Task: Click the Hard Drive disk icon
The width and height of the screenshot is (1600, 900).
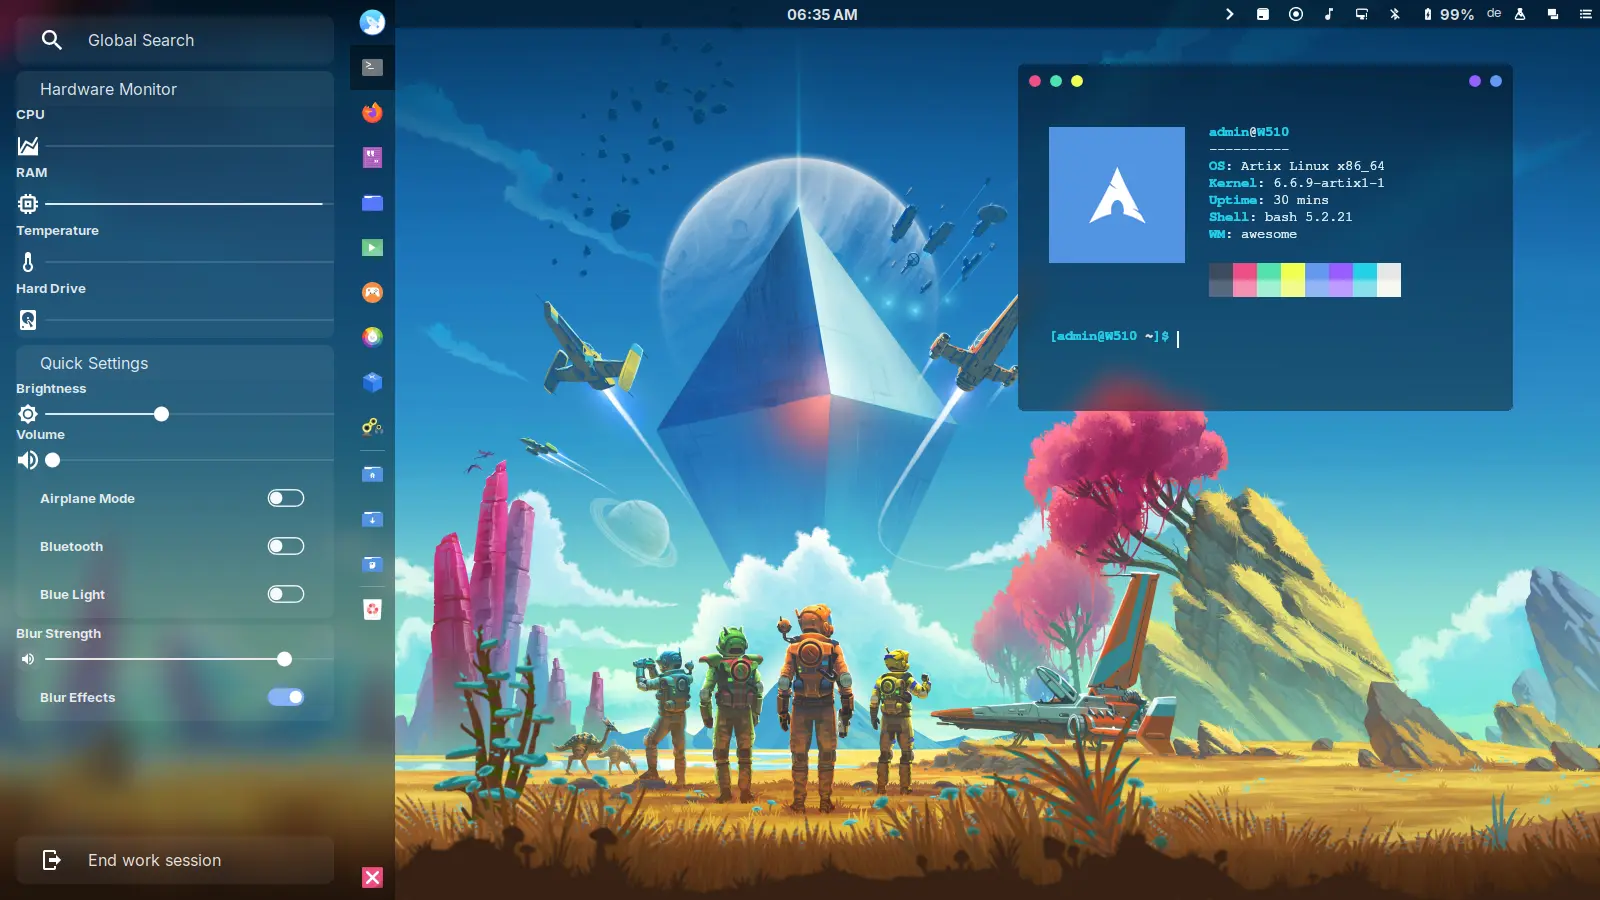Action: tap(28, 320)
